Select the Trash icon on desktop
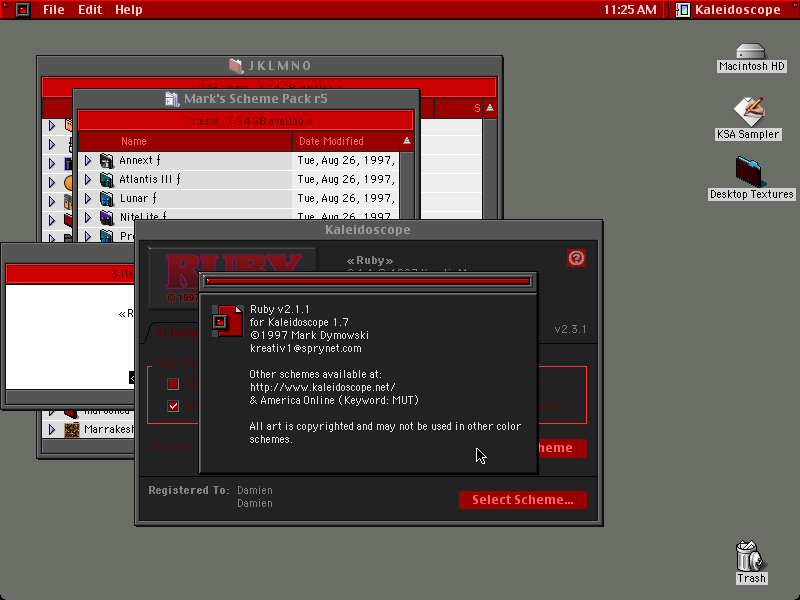 [750, 556]
